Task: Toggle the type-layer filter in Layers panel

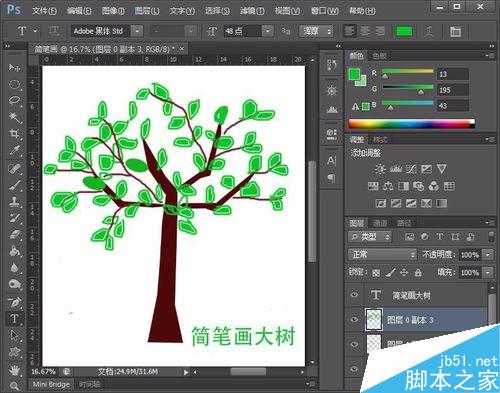Action: (x=440, y=237)
